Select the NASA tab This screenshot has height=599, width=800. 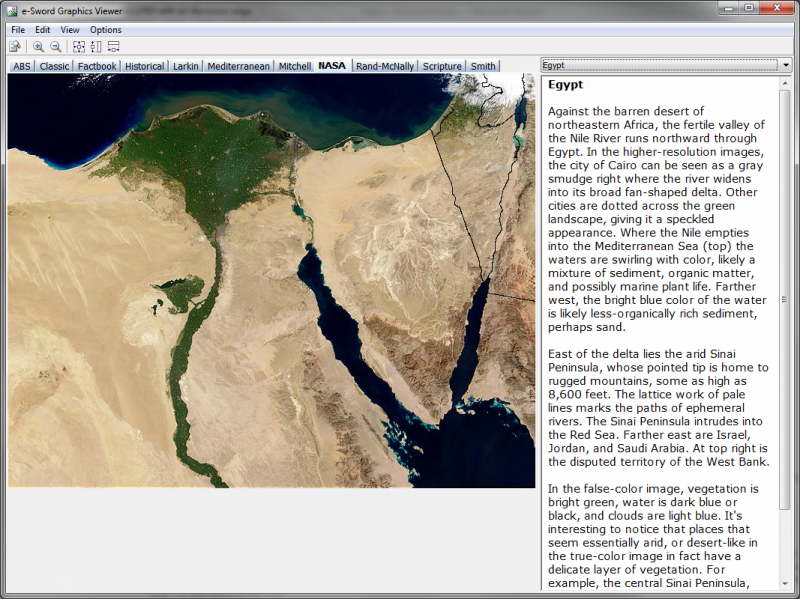point(332,65)
